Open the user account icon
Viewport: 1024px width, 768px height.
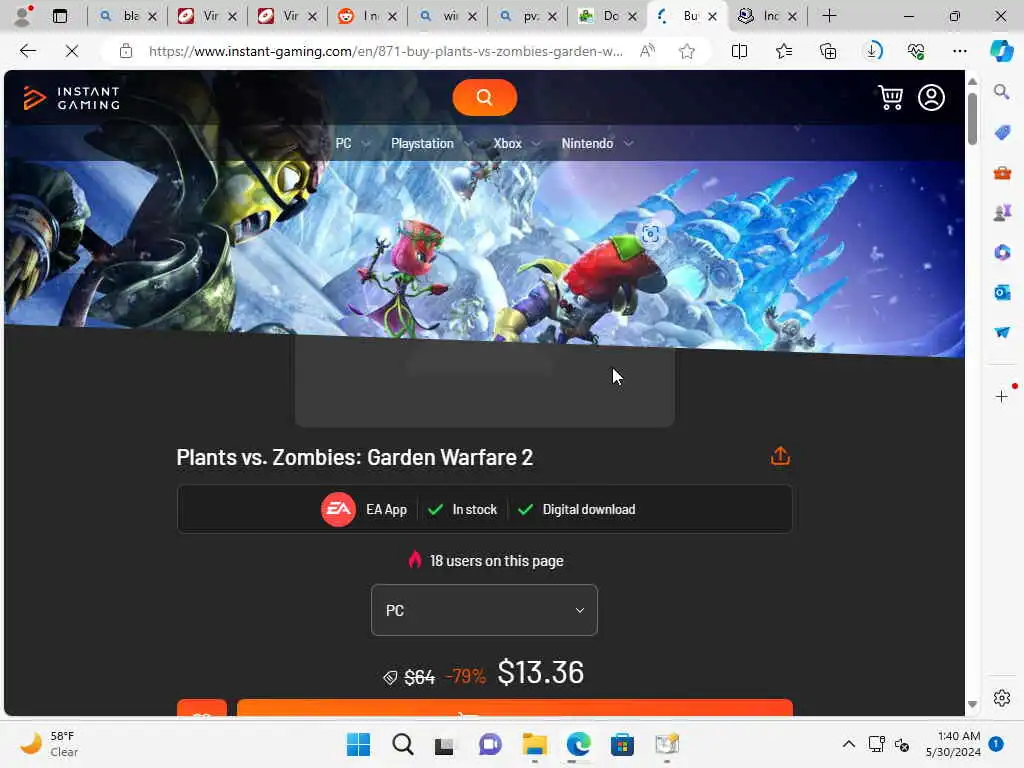tap(931, 98)
